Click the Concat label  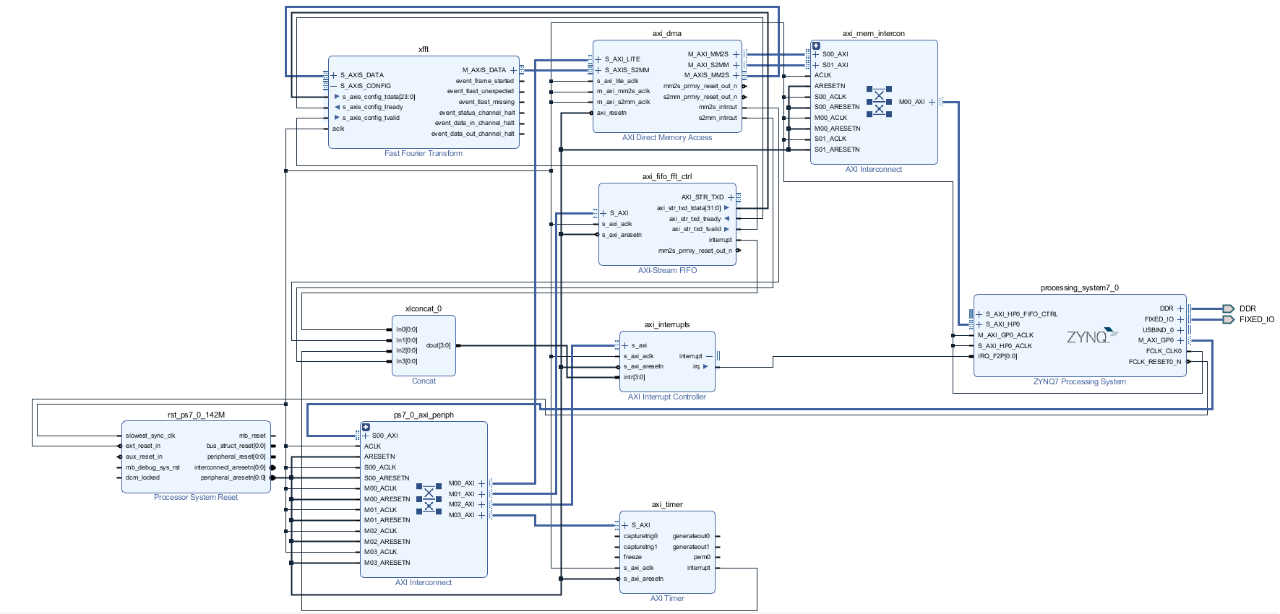pyautogui.click(x=423, y=381)
